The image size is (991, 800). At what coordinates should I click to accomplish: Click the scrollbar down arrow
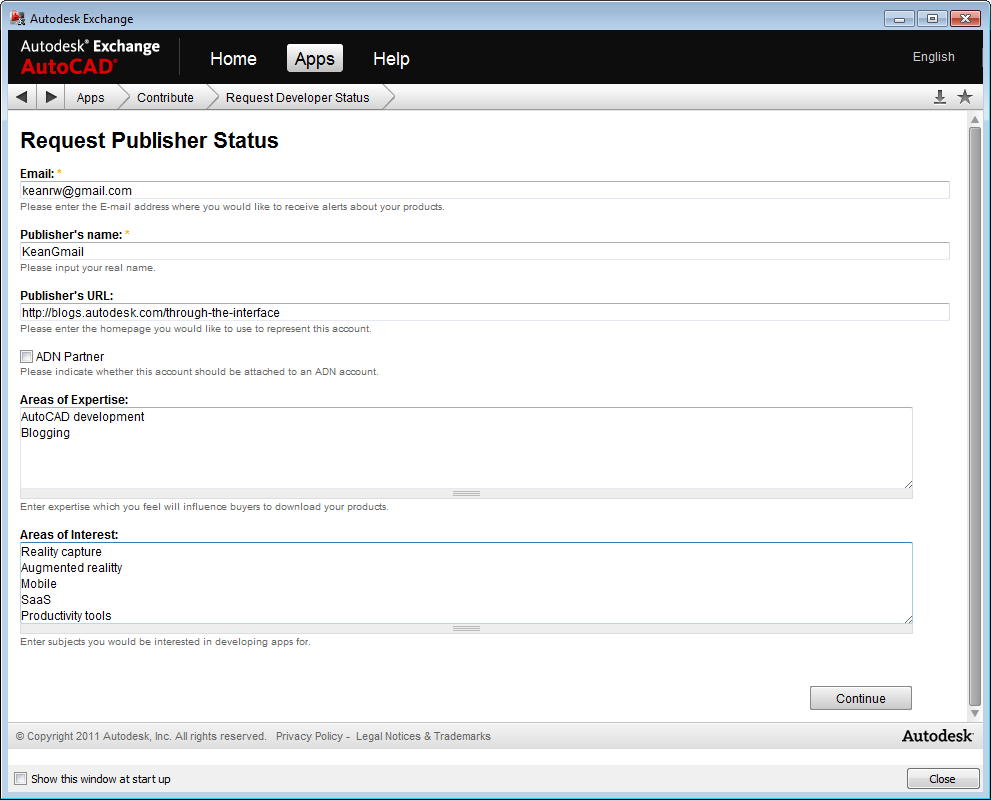[x=975, y=714]
